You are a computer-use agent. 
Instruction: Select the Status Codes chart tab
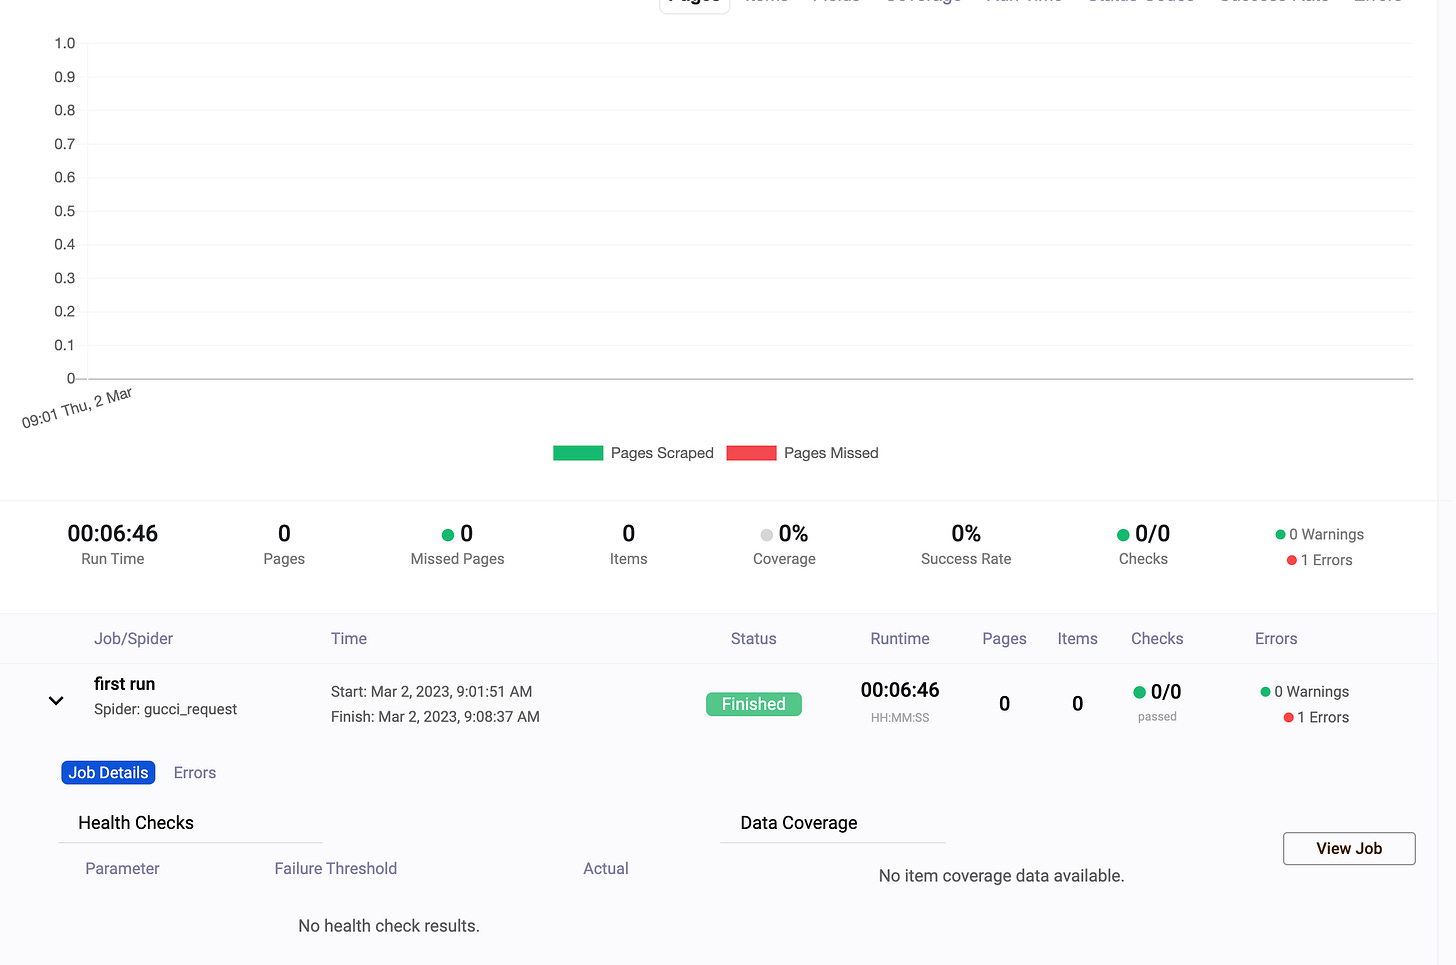pyautogui.click(x=1140, y=2)
